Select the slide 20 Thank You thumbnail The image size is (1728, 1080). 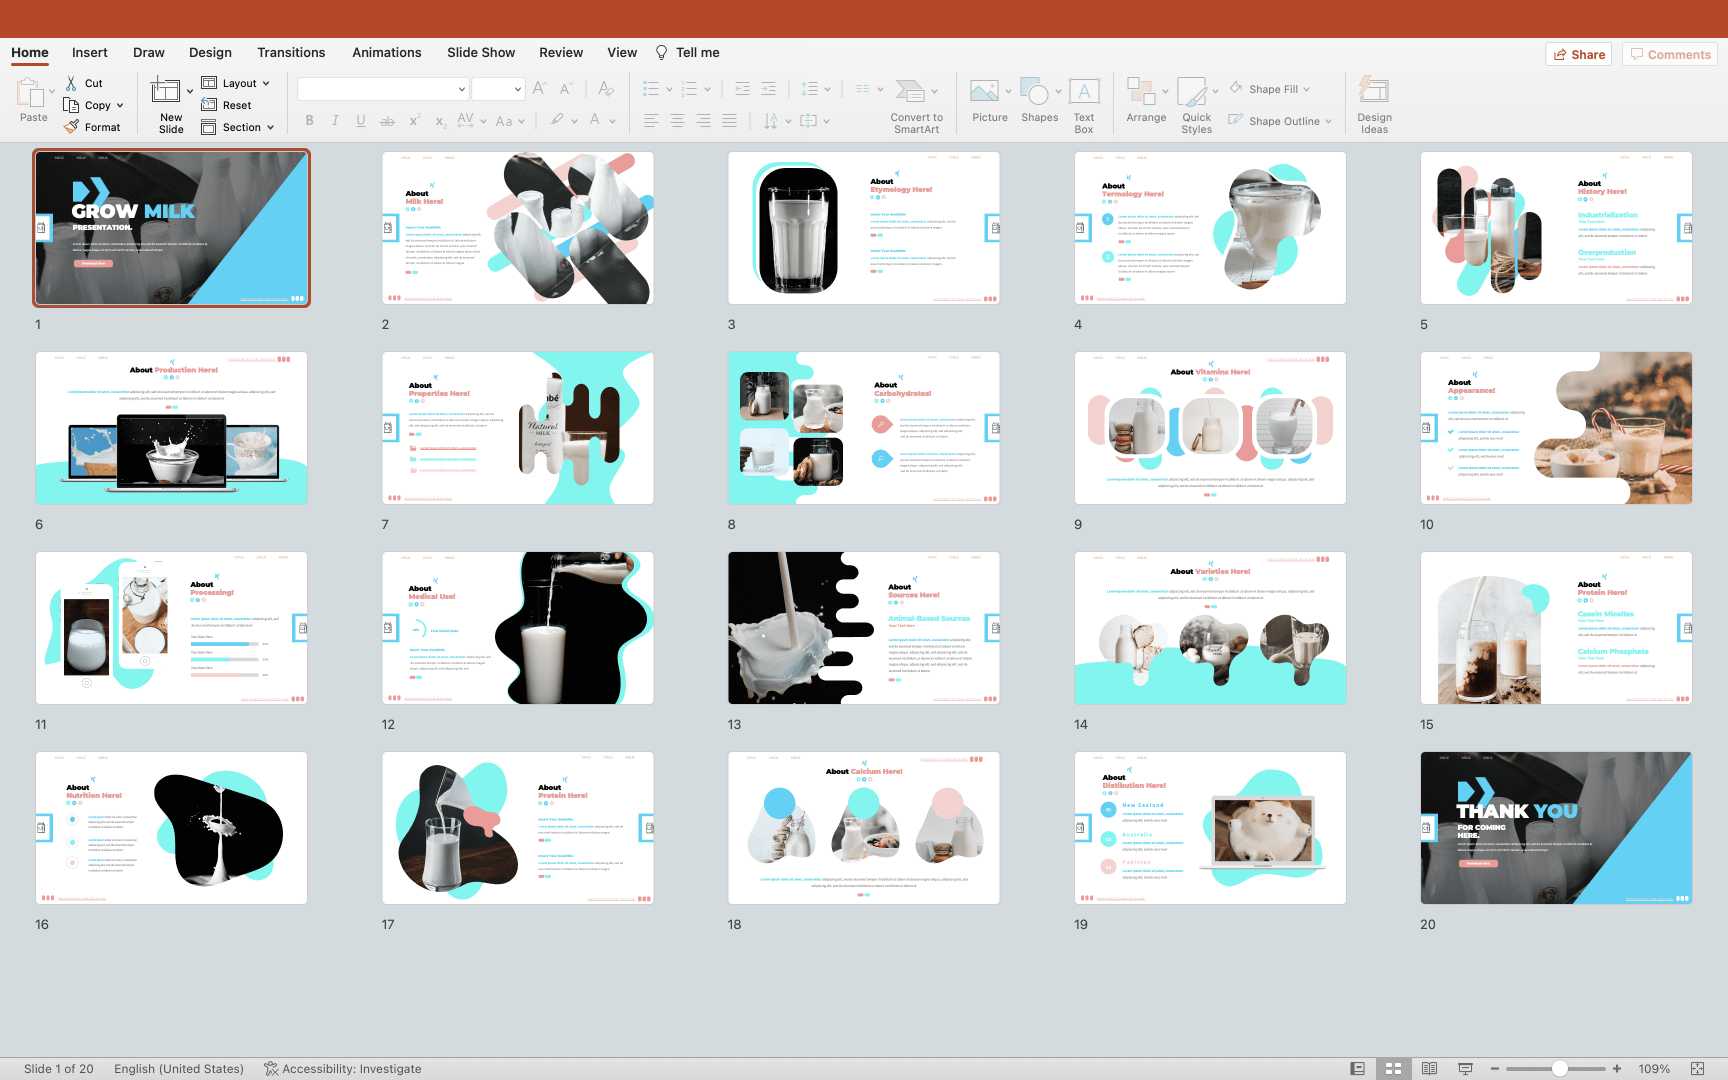tap(1556, 828)
